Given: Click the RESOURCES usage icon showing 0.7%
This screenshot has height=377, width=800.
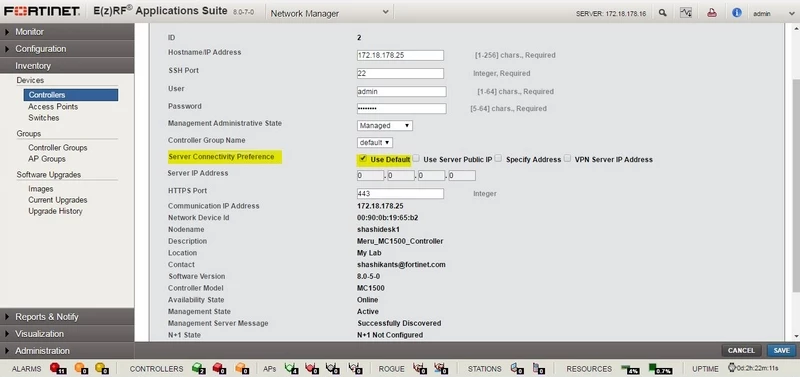Looking at the screenshot, I should [661, 368].
